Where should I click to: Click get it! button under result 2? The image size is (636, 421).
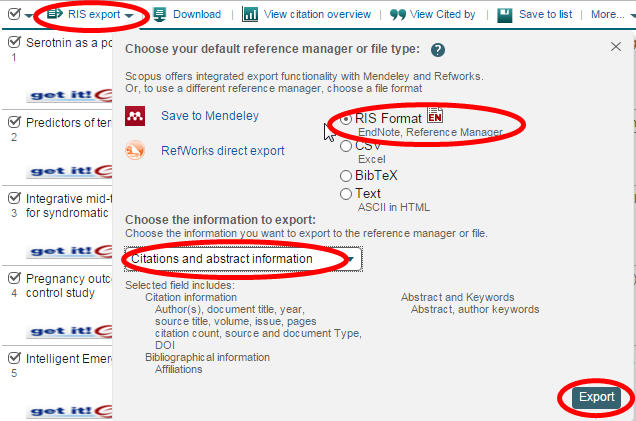[71, 171]
